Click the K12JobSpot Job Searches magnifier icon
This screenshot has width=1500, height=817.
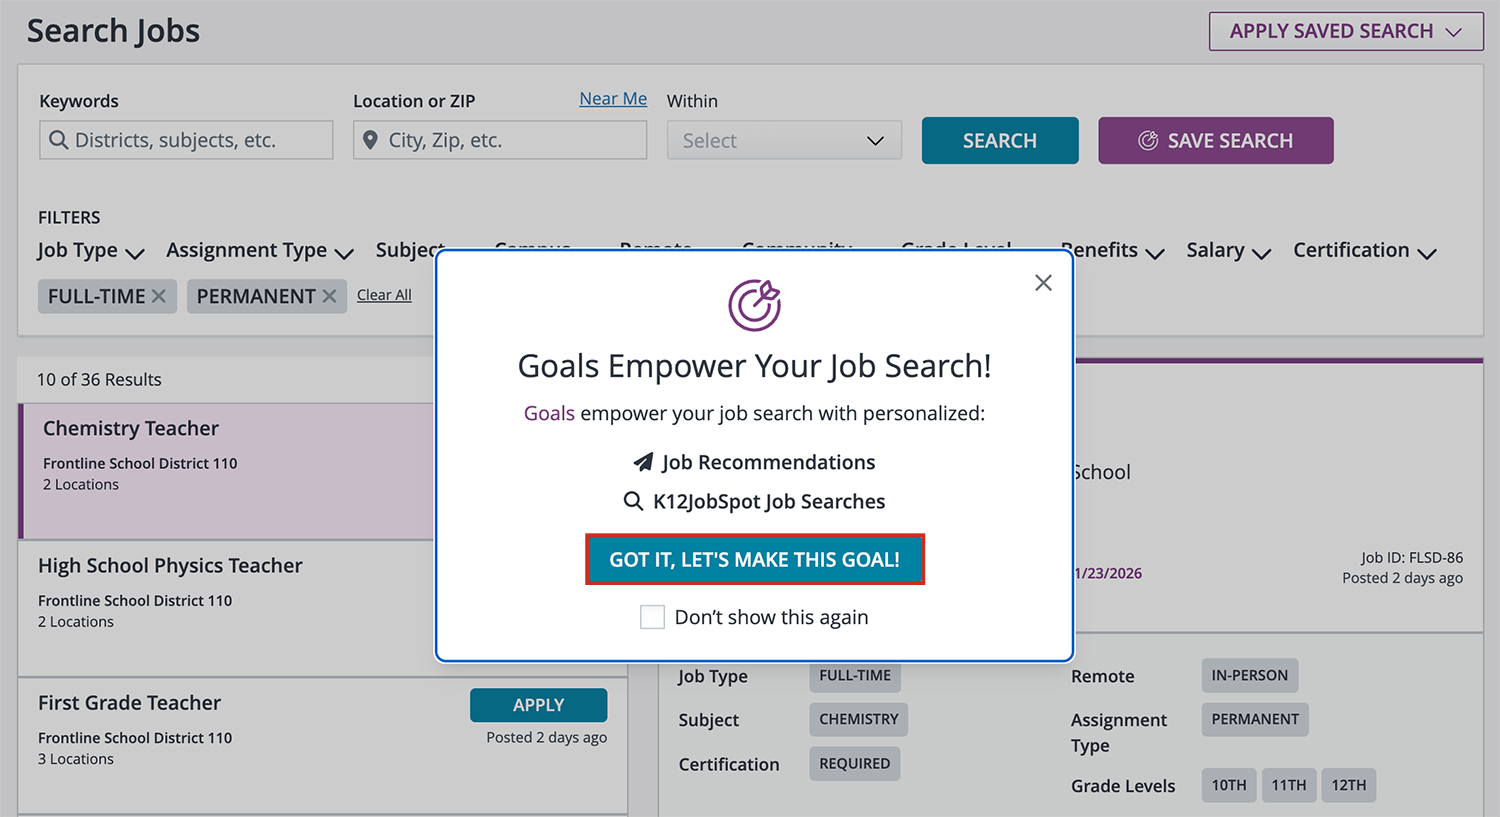coord(633,501)
